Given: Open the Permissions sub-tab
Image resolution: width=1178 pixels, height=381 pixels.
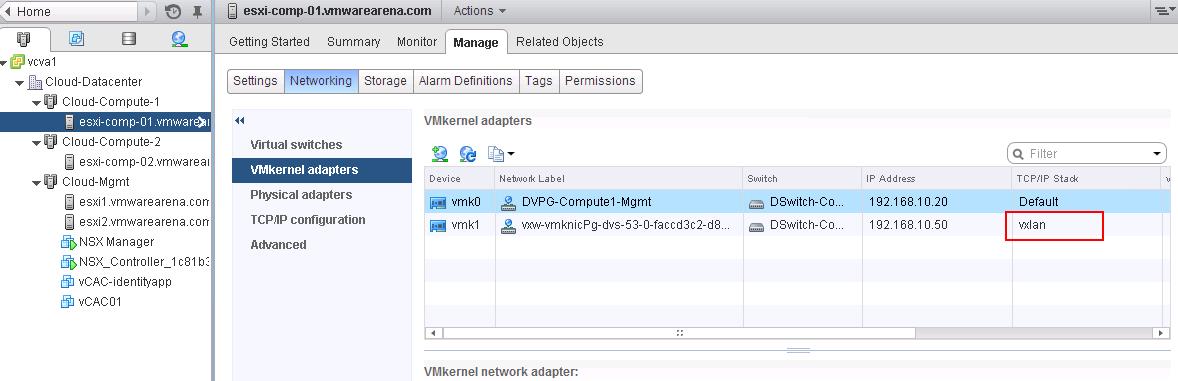Looking at the screenshot, I should point(600,80).
